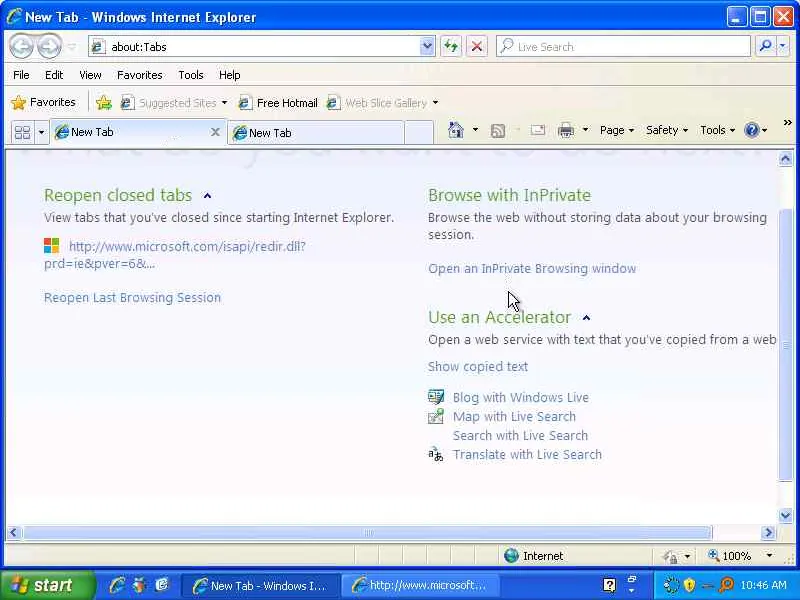Click the Microsoft logo beside the closed tab
The image size is (800, 600).
52,246
